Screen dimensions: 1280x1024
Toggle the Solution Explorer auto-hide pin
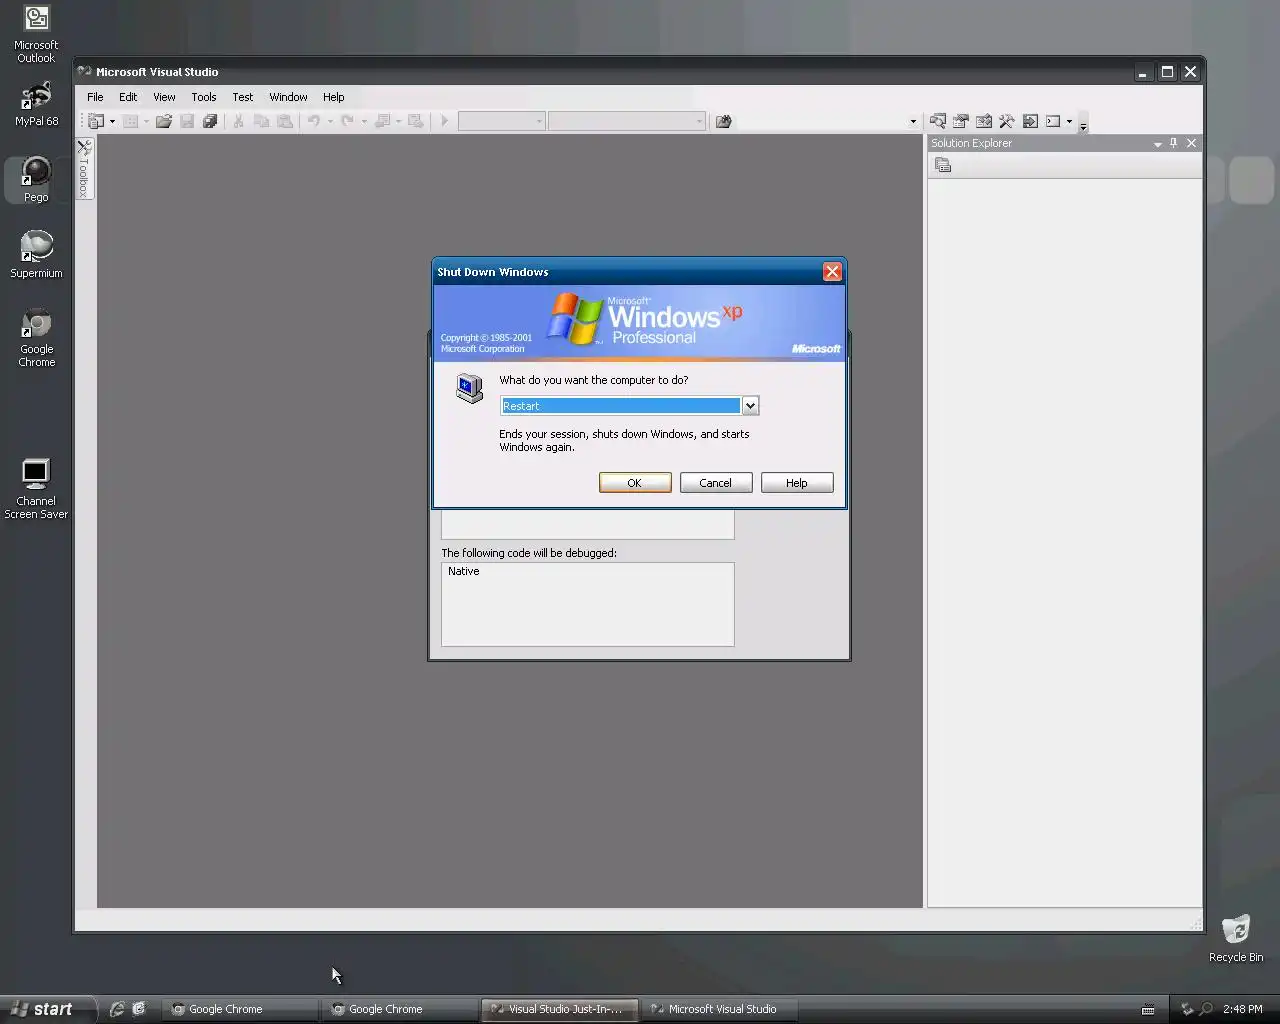pos(1174,143)
